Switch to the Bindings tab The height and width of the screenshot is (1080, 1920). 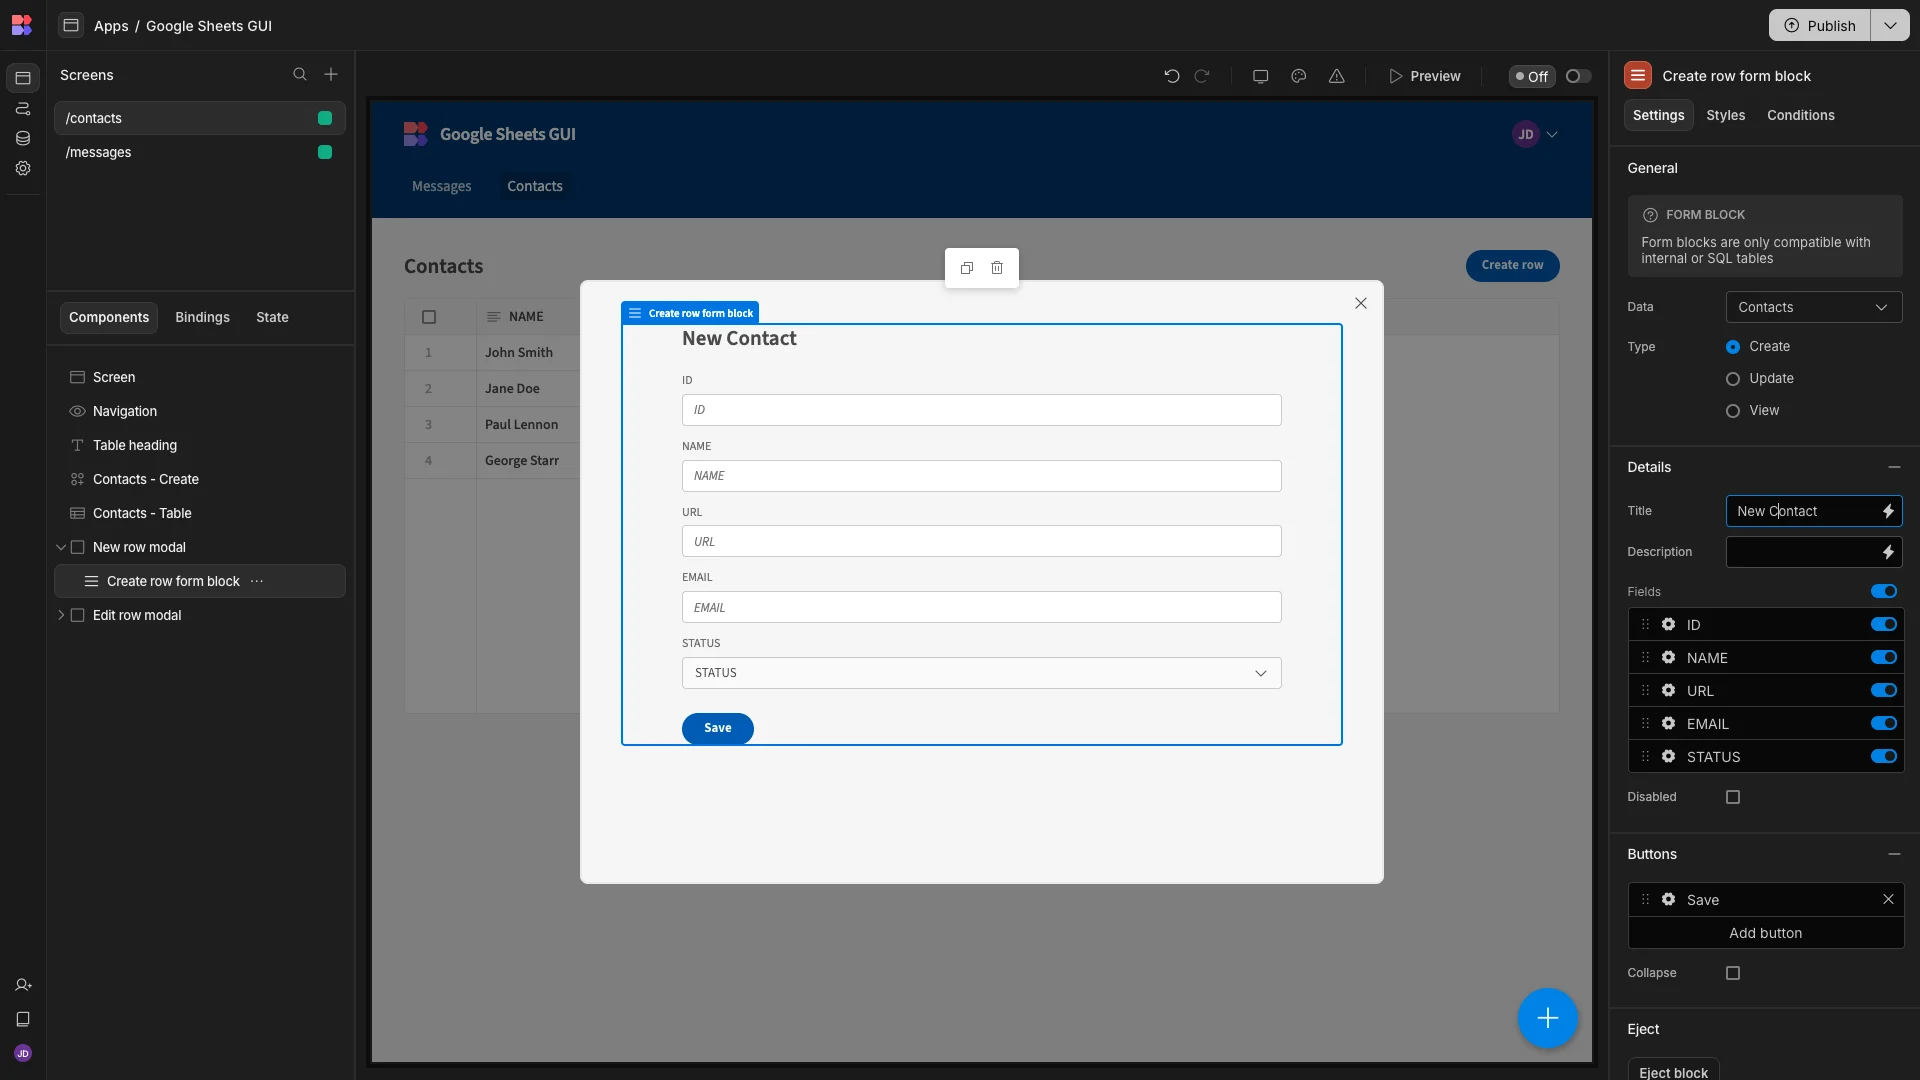point(202,317)
